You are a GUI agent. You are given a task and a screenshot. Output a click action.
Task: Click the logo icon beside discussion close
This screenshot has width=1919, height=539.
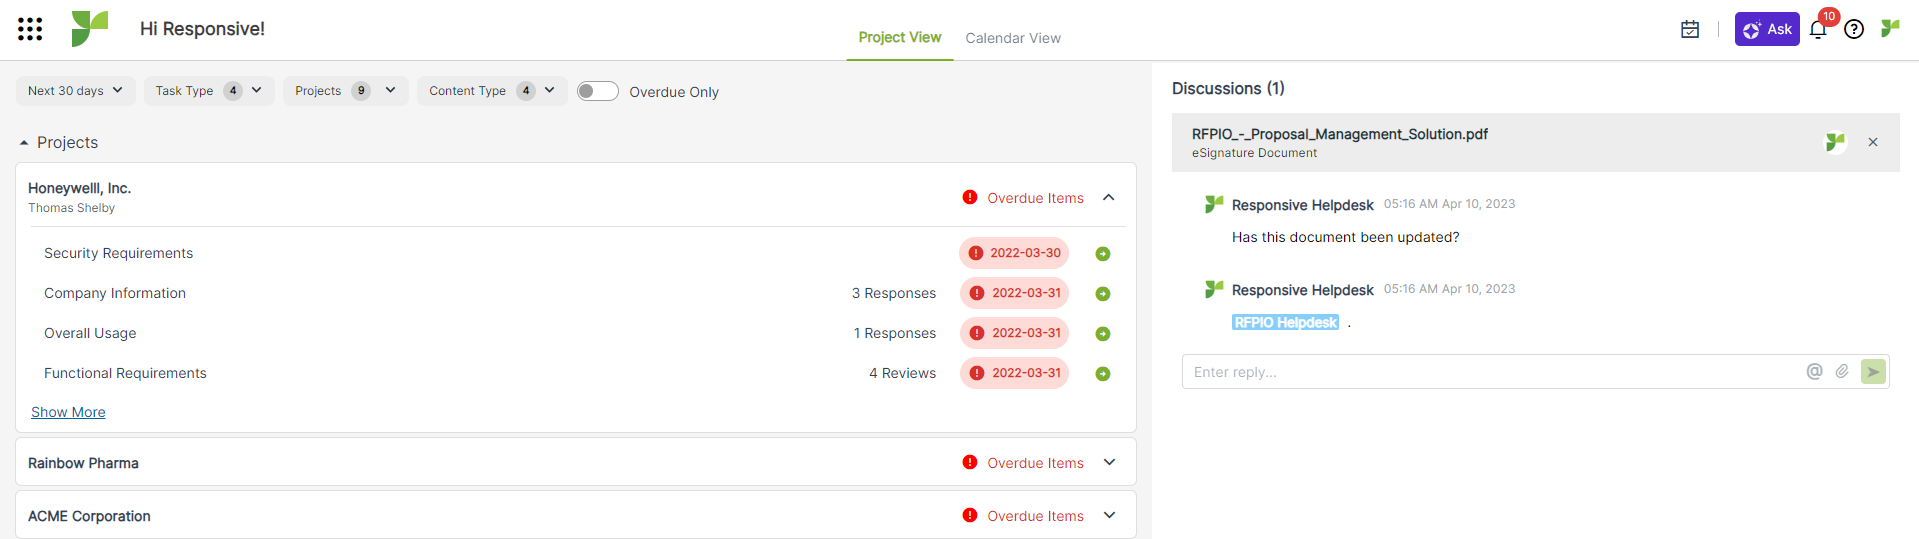[x=1835, y=142]
